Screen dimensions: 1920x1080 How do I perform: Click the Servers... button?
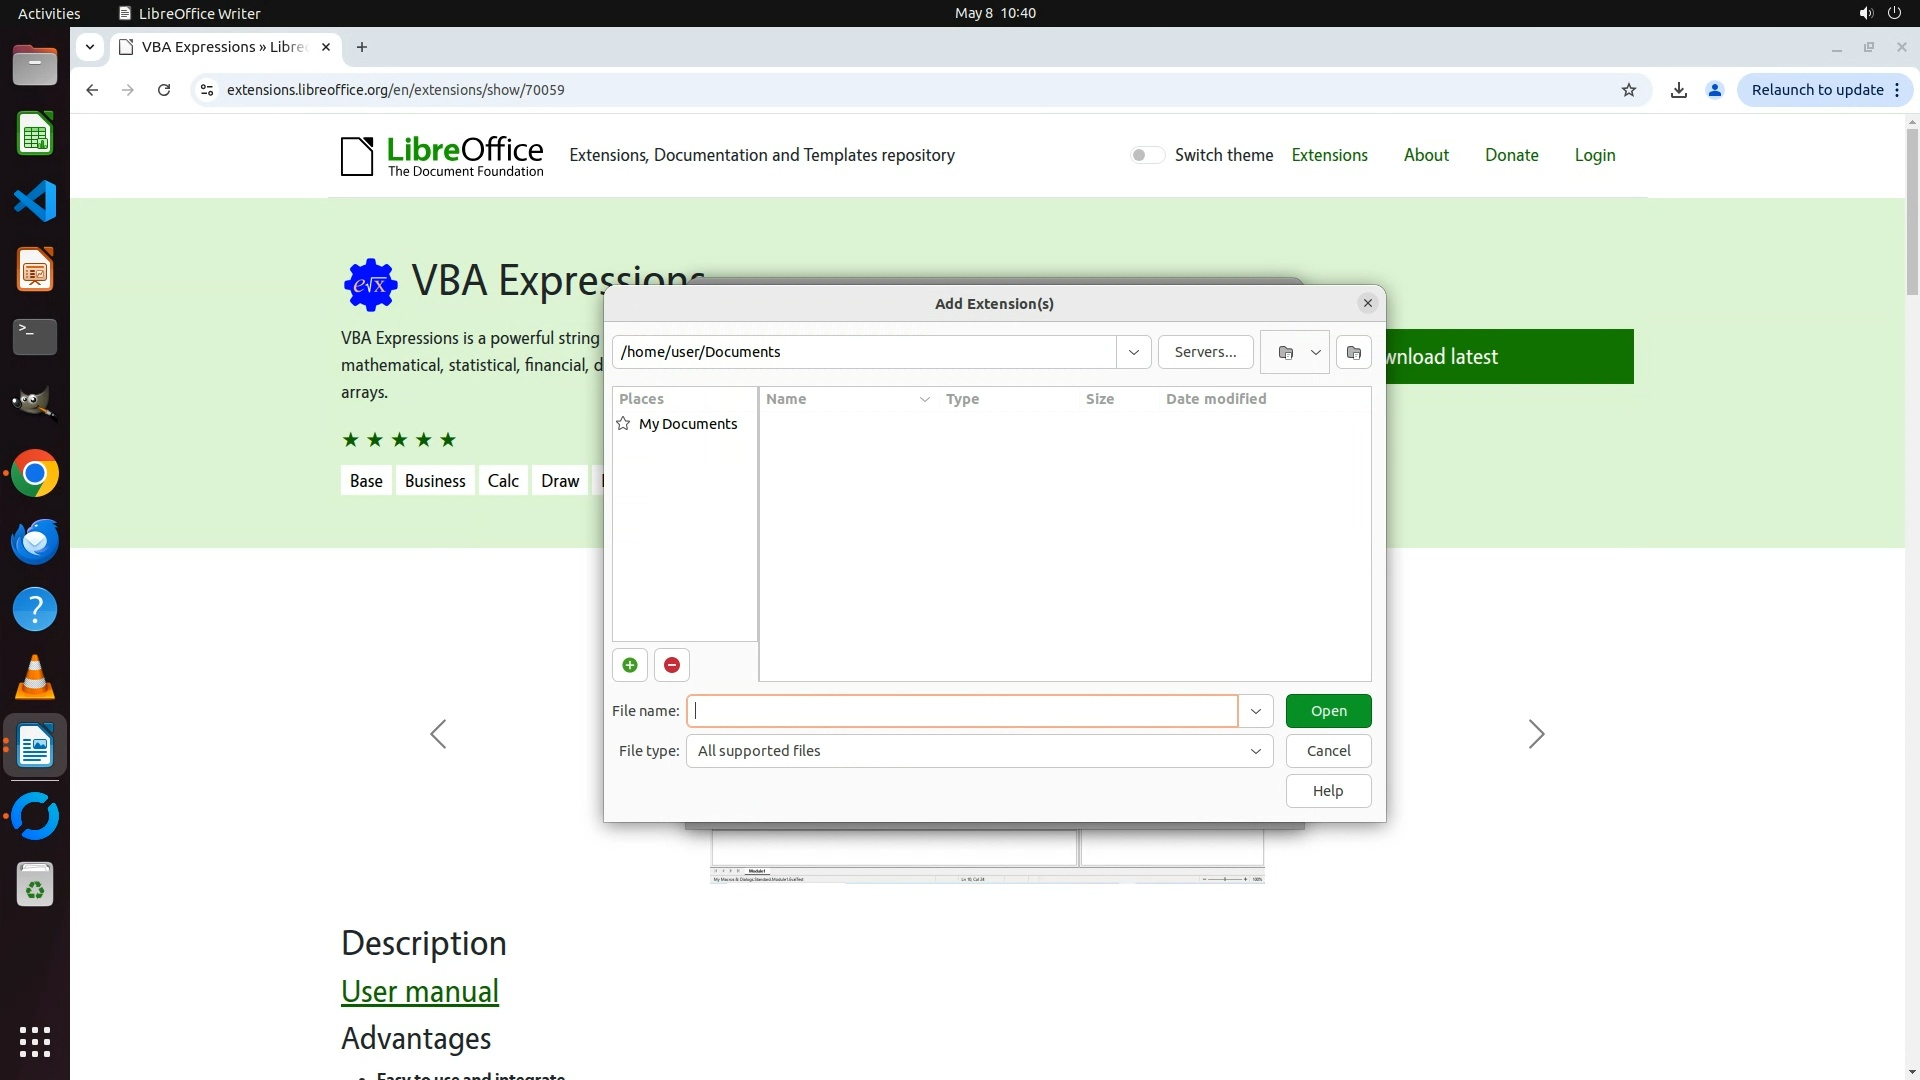click(x=1205, y=352)
